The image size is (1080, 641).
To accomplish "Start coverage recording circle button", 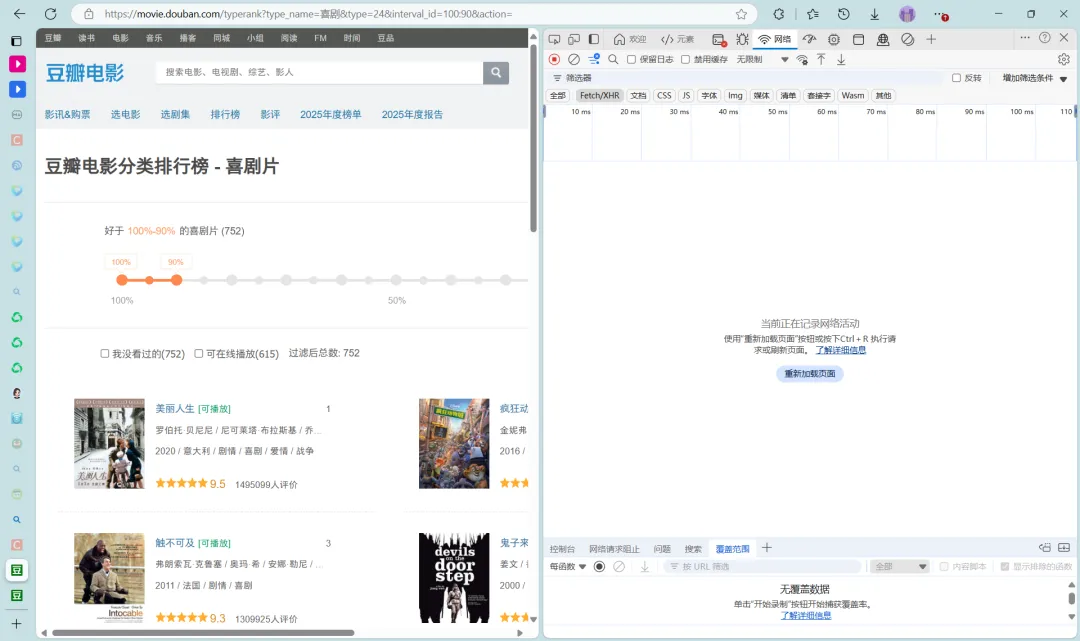I will coord(599,566).
